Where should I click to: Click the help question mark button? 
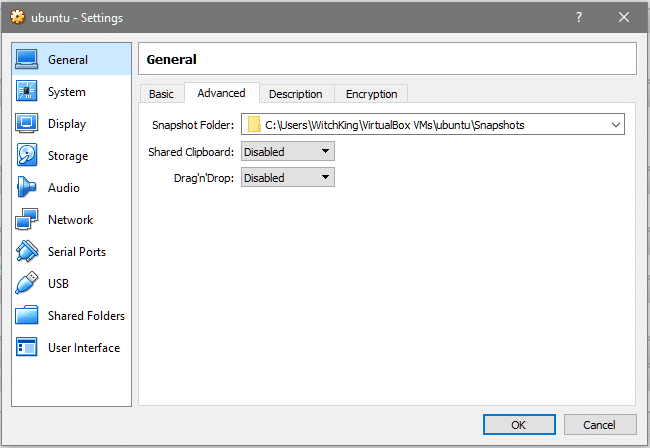[579, 17]
